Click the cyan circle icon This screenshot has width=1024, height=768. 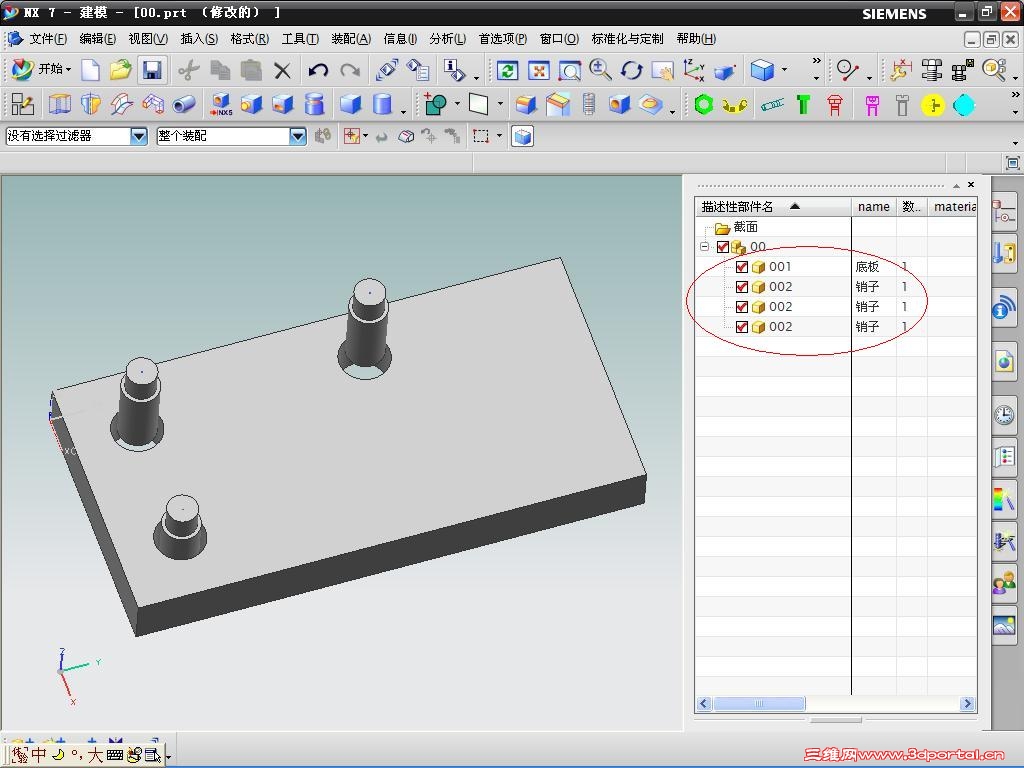coord(964,105)
